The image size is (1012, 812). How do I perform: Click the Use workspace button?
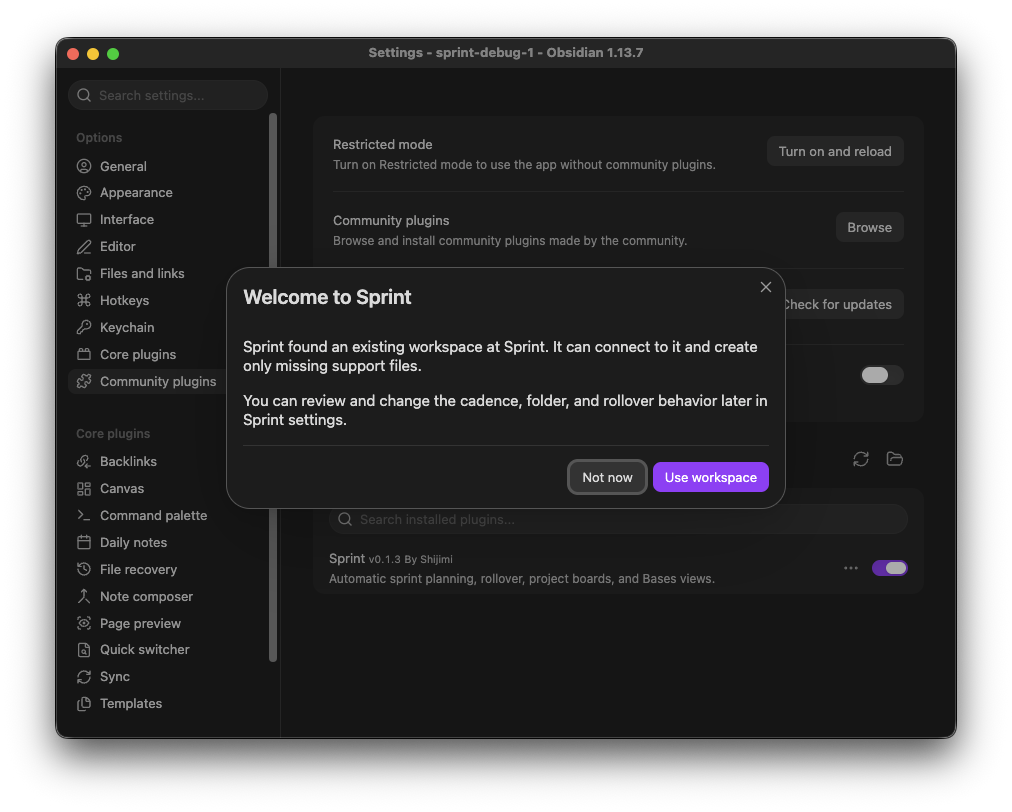(711, 477)
